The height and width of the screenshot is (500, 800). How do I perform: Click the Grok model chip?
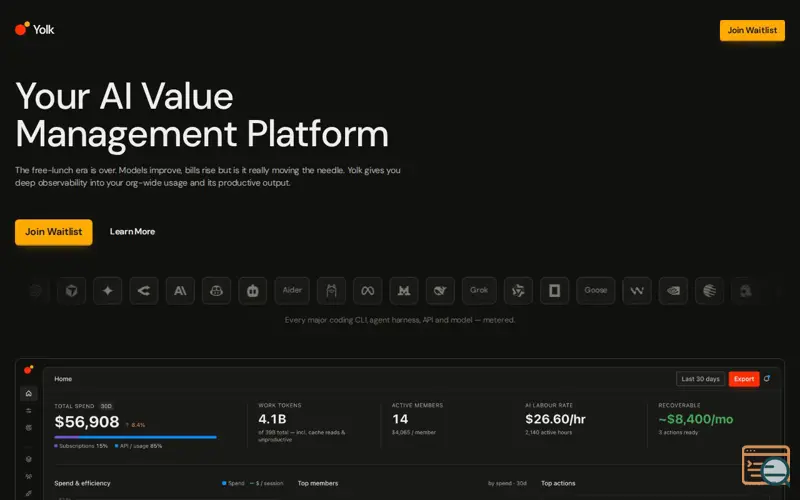479,290
